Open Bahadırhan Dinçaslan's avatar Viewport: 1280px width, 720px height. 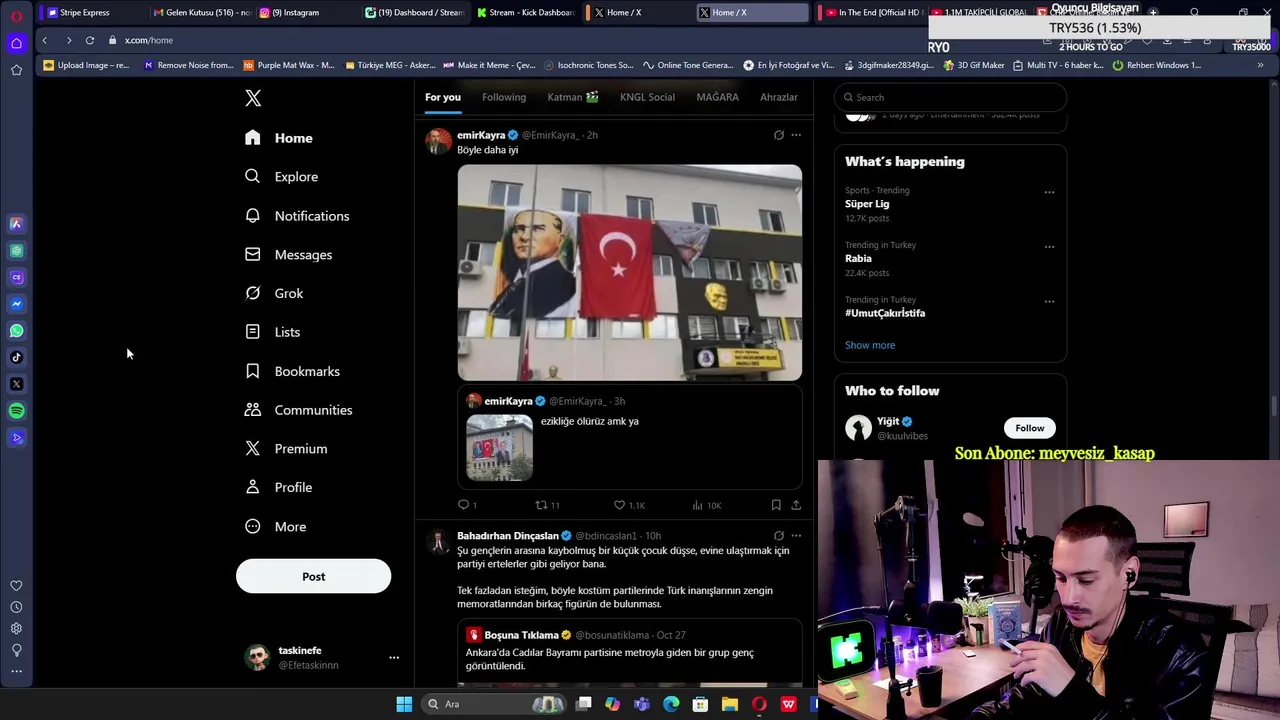(438, 542)
